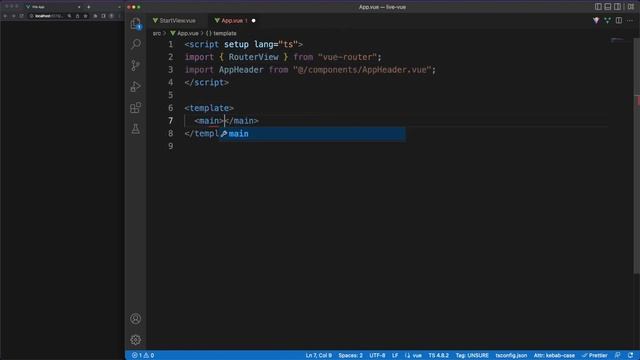Click Tag: UNSURE in status bar

tap(472, 356)
